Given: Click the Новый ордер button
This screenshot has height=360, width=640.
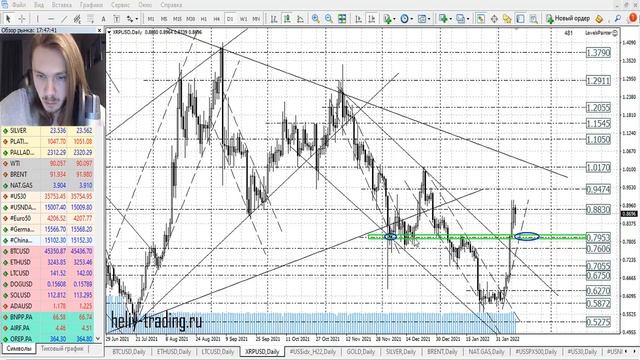Looking at the screenshot, I should tap(568, 19).
